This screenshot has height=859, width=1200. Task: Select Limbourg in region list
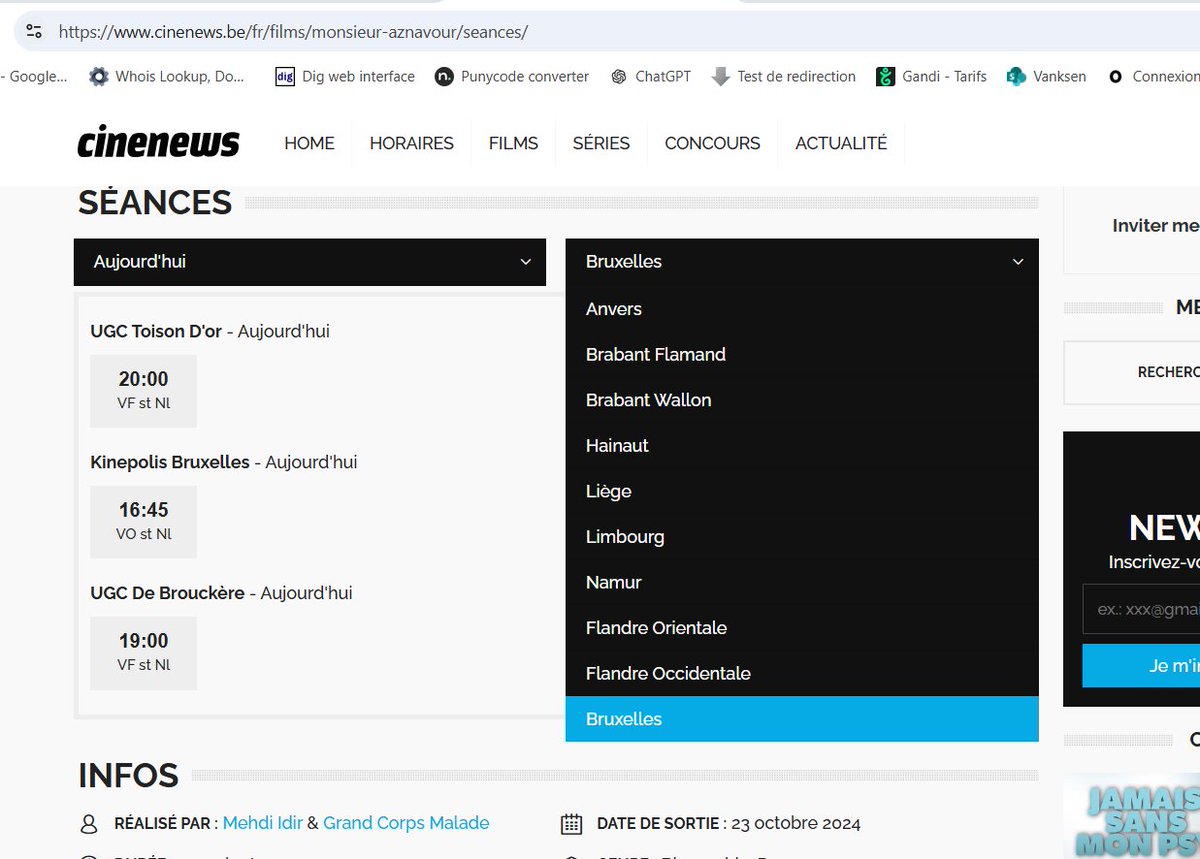(x=802, y=537)
